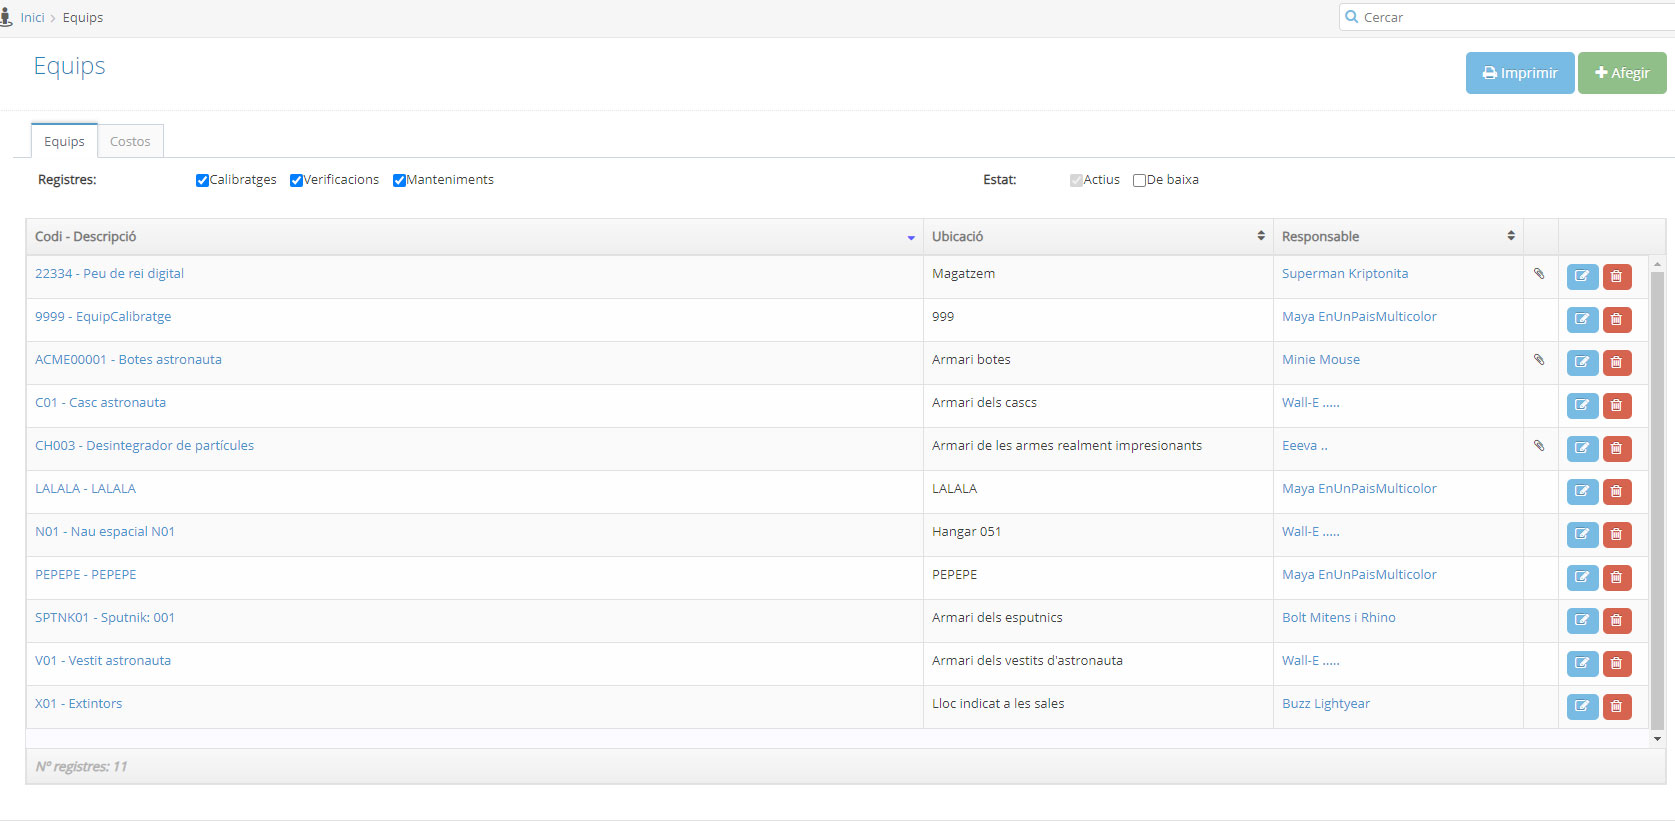
Task: Delete the V01 Vestit astronauta row
Action: pos(1617,664)
